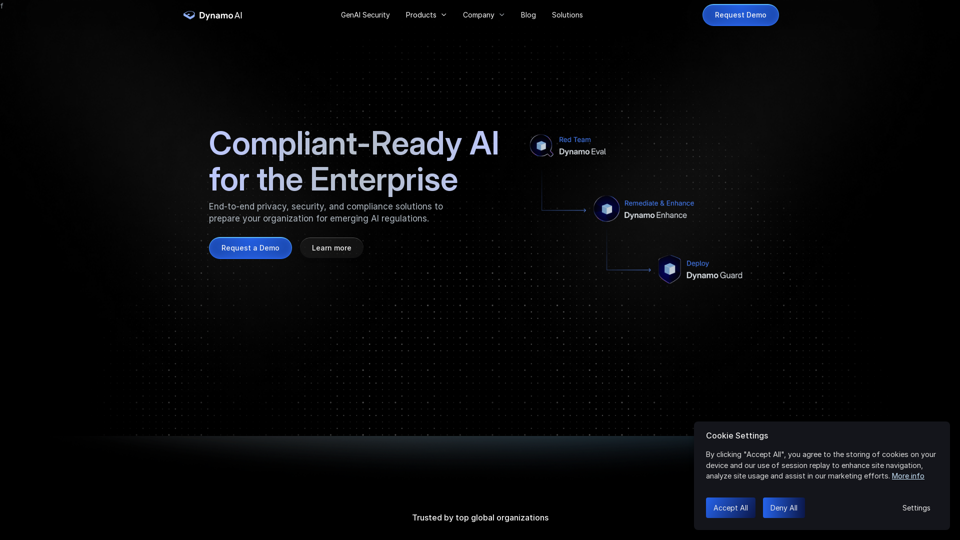Click the Request a Demo hero button
The image size is (960, 540).
pos(250,248)
